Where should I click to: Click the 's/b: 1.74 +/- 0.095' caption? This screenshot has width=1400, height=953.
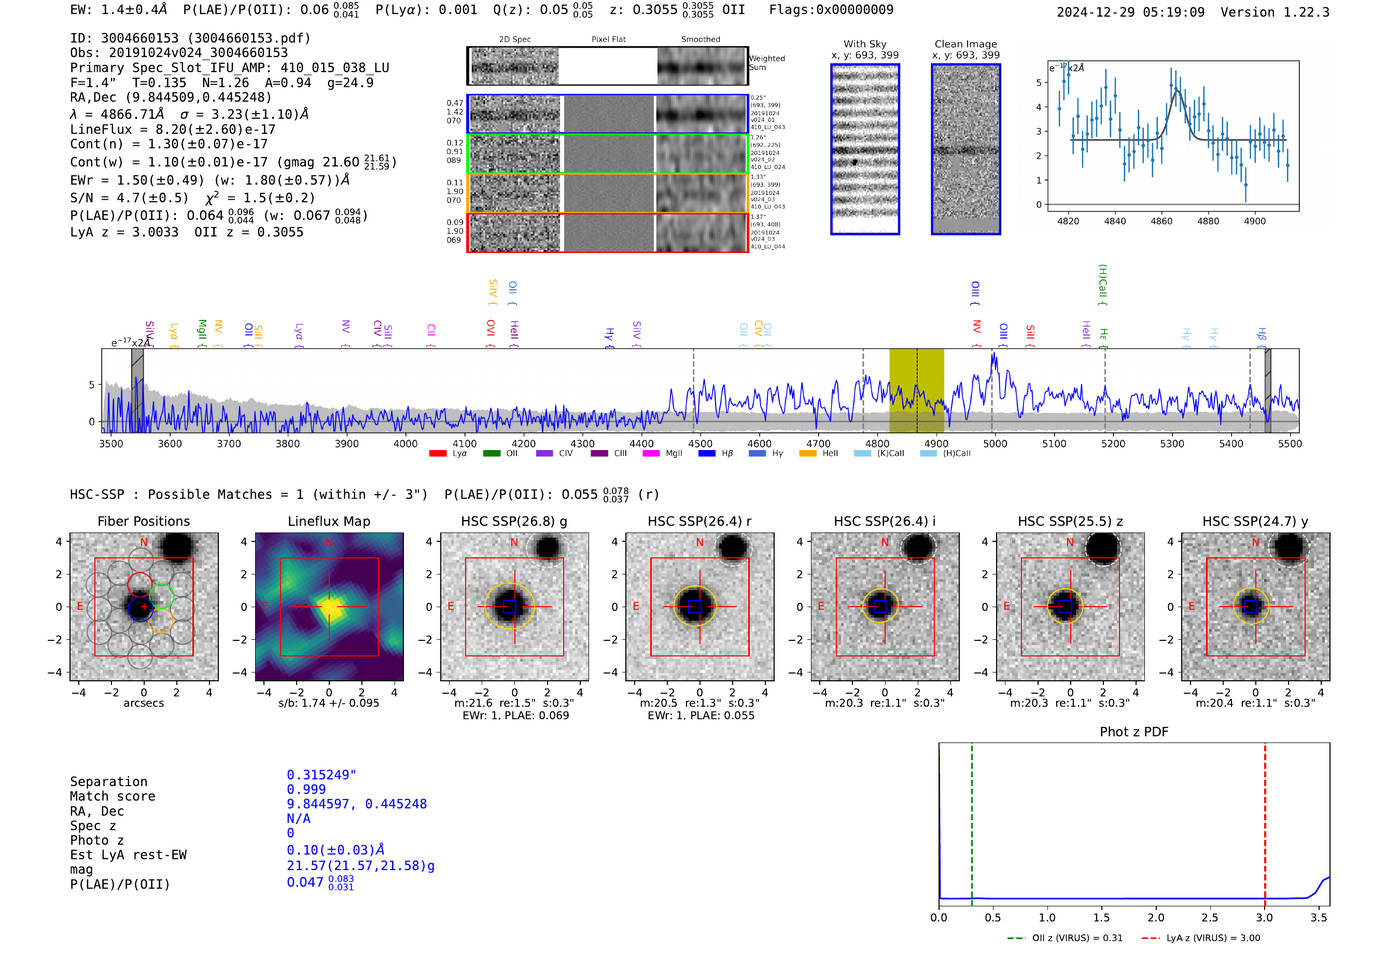329,703
